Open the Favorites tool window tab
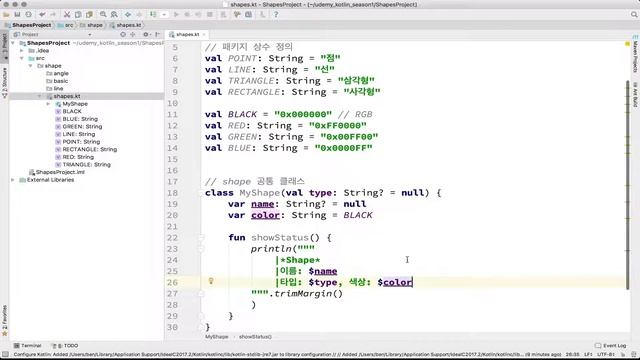The height and width of the screenshot is (360, 640). click(x=4, y=321)
